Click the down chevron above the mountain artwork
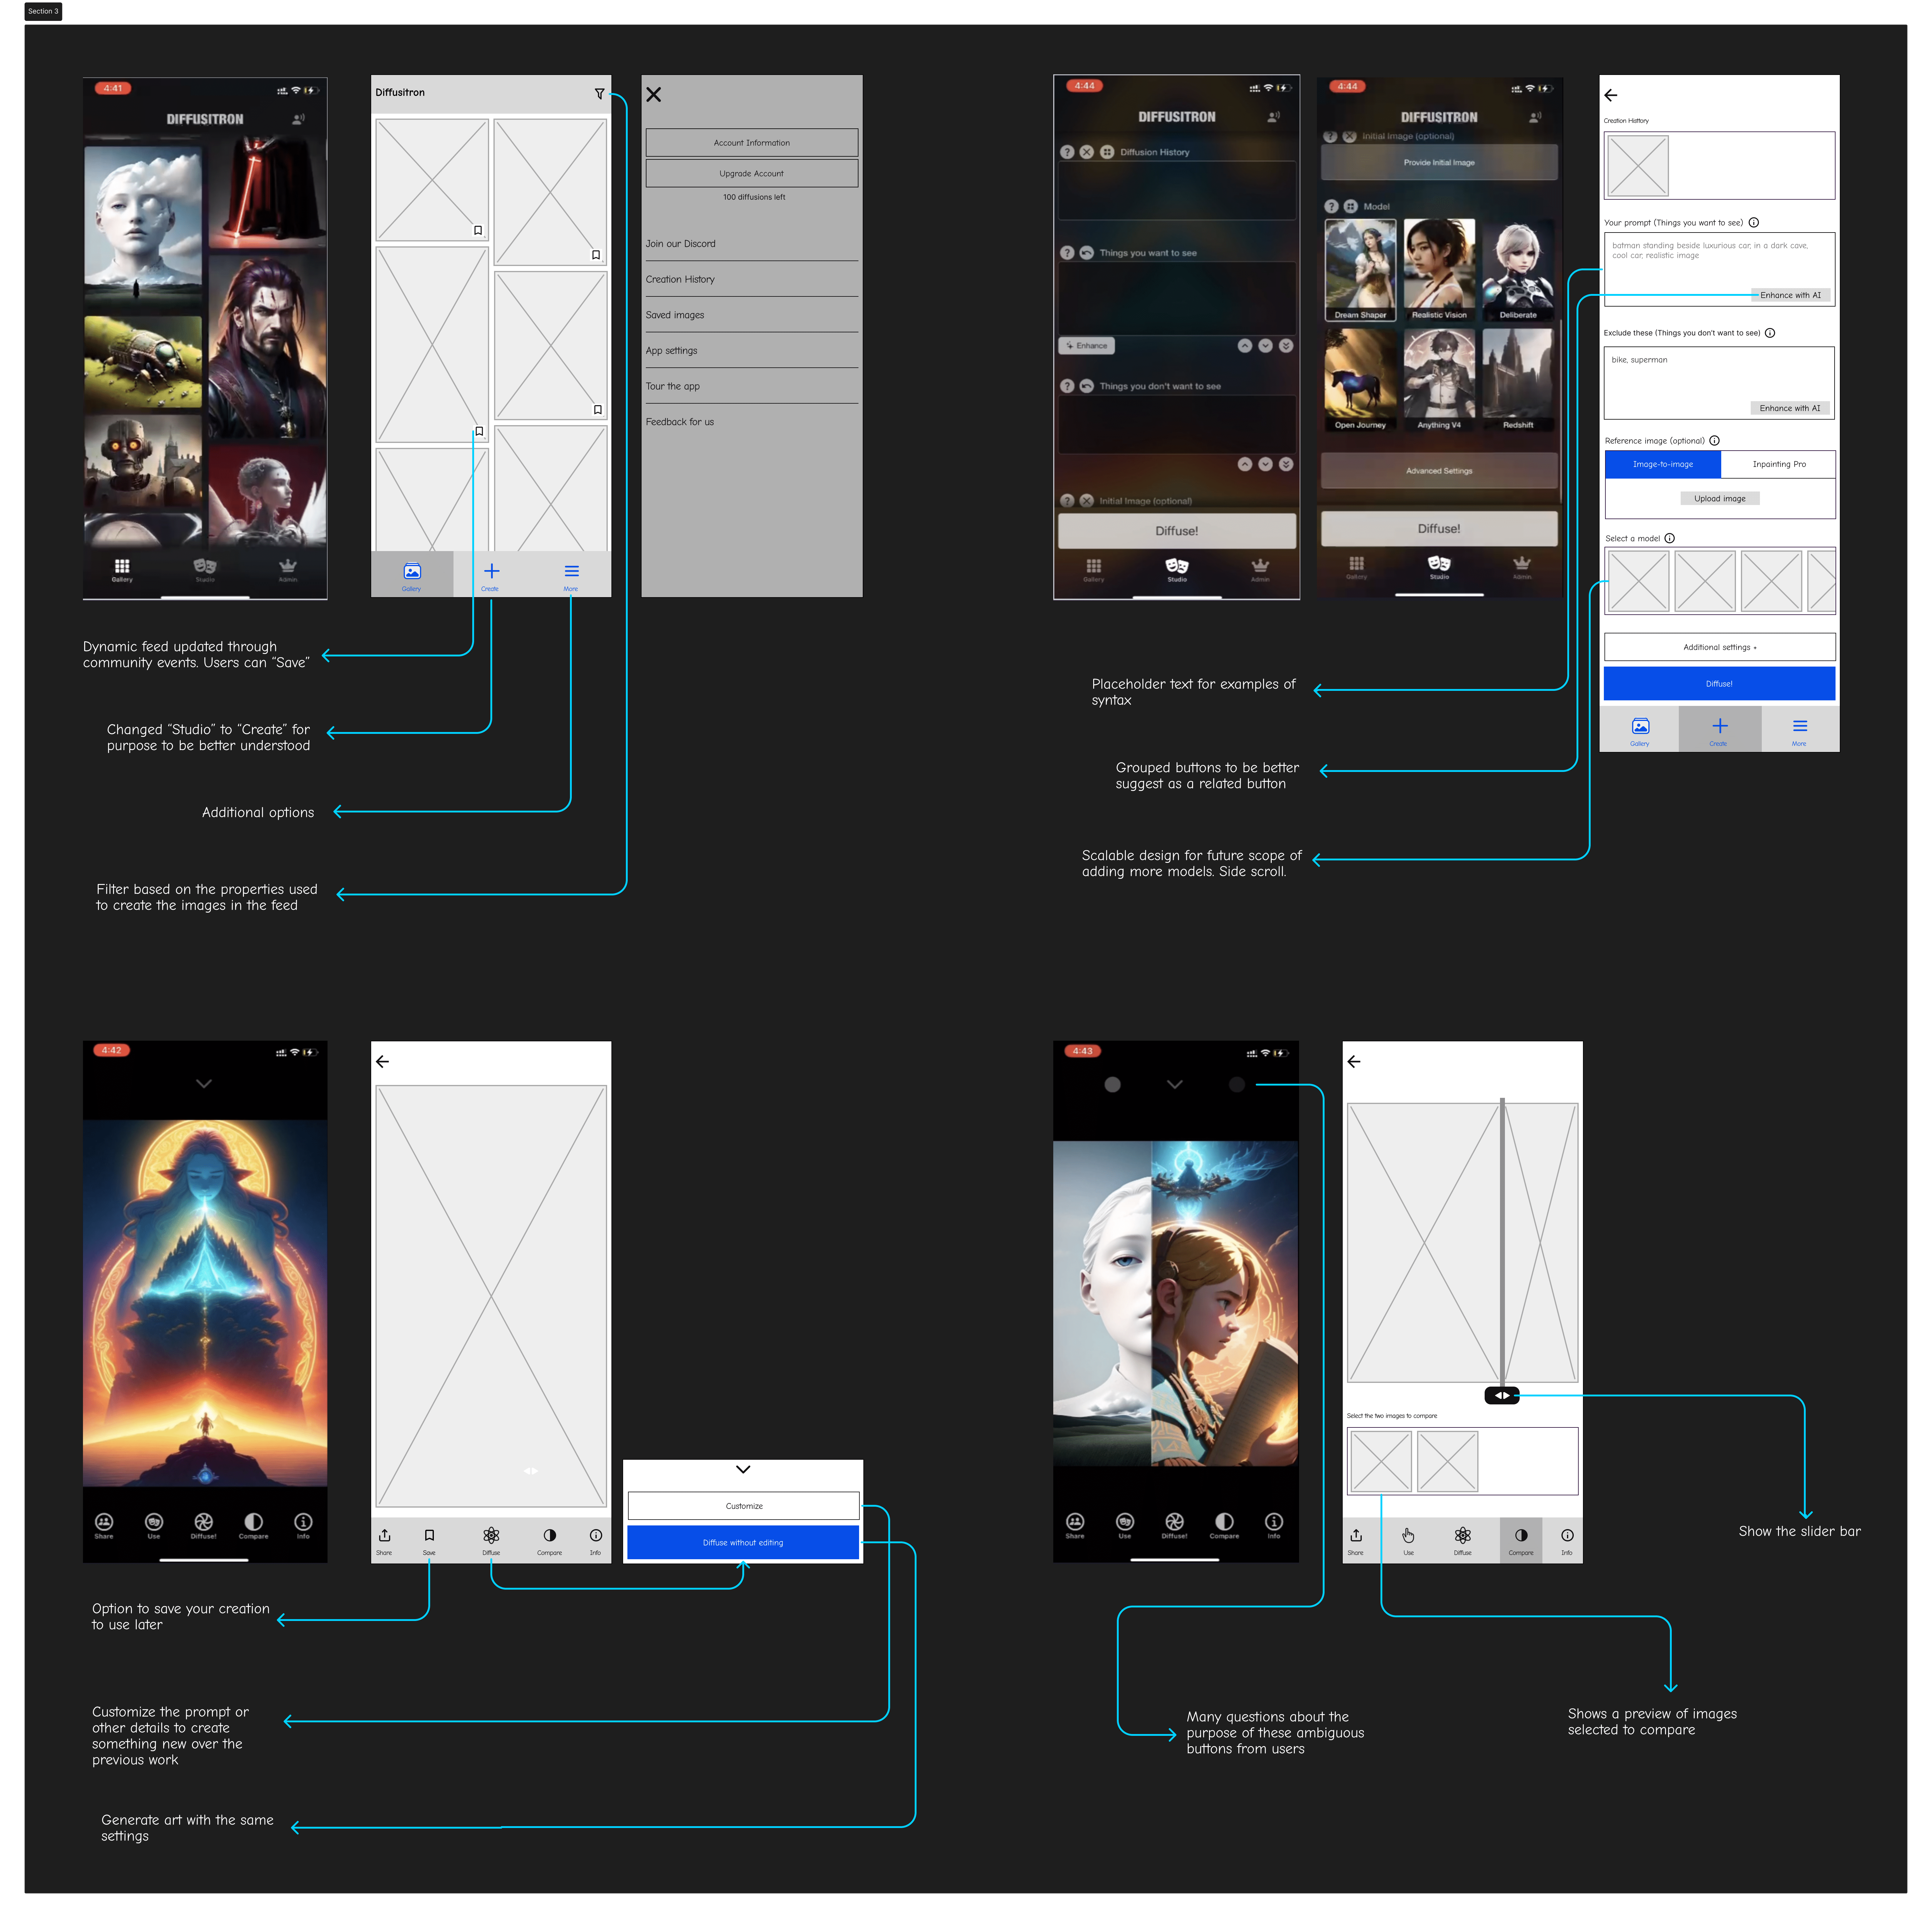The image size is (1932, 1918). point(204,1083)
